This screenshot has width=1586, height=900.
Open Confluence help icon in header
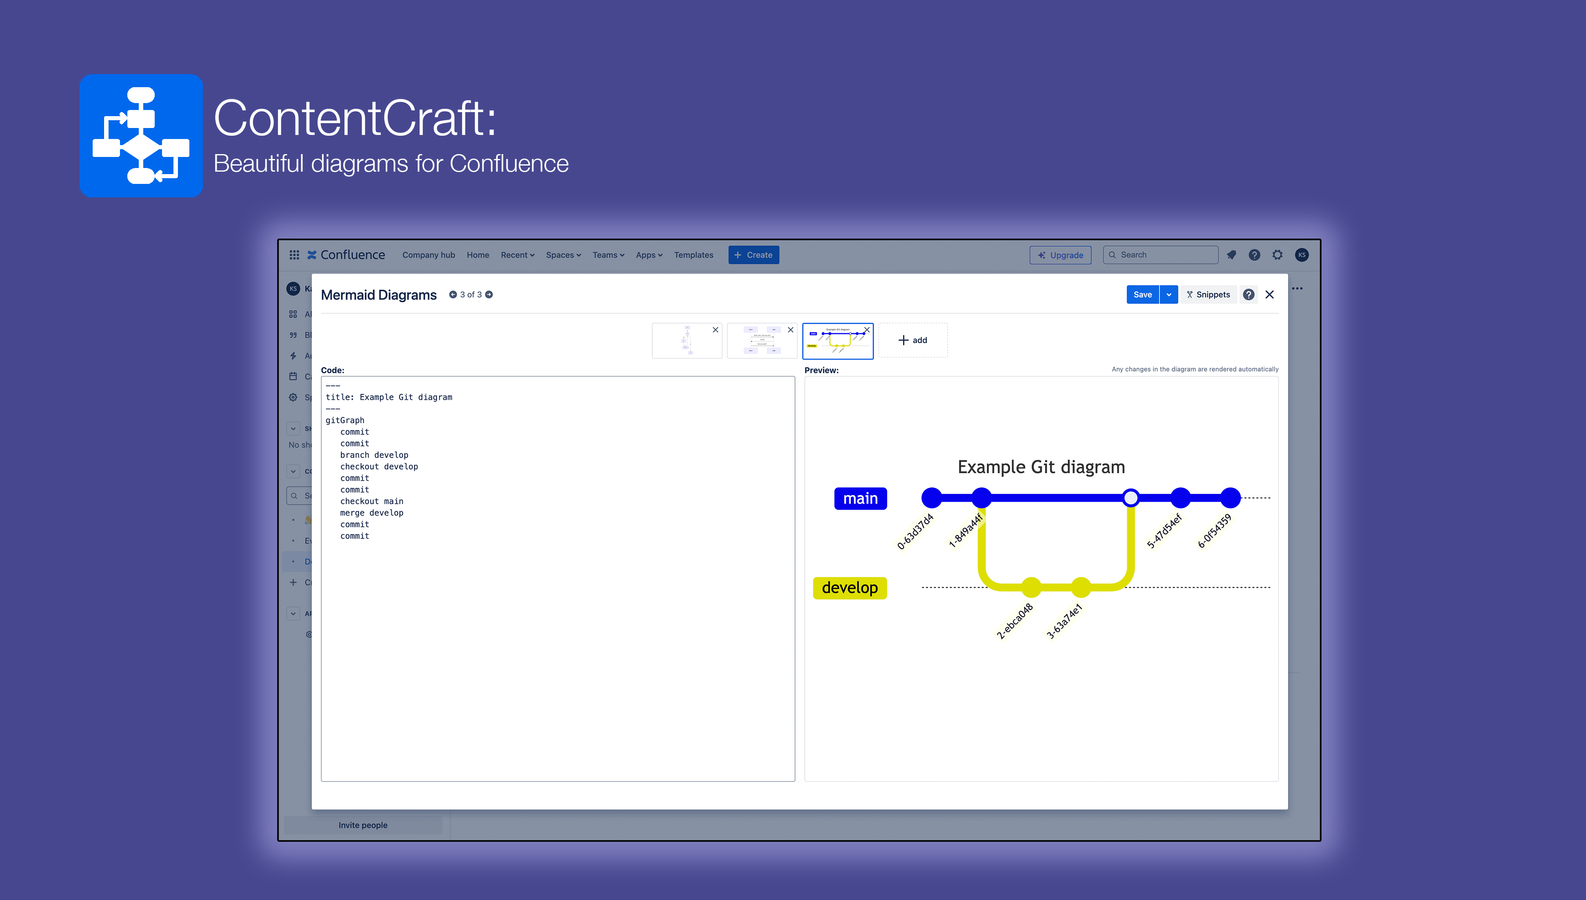(x=1254, y=255)
